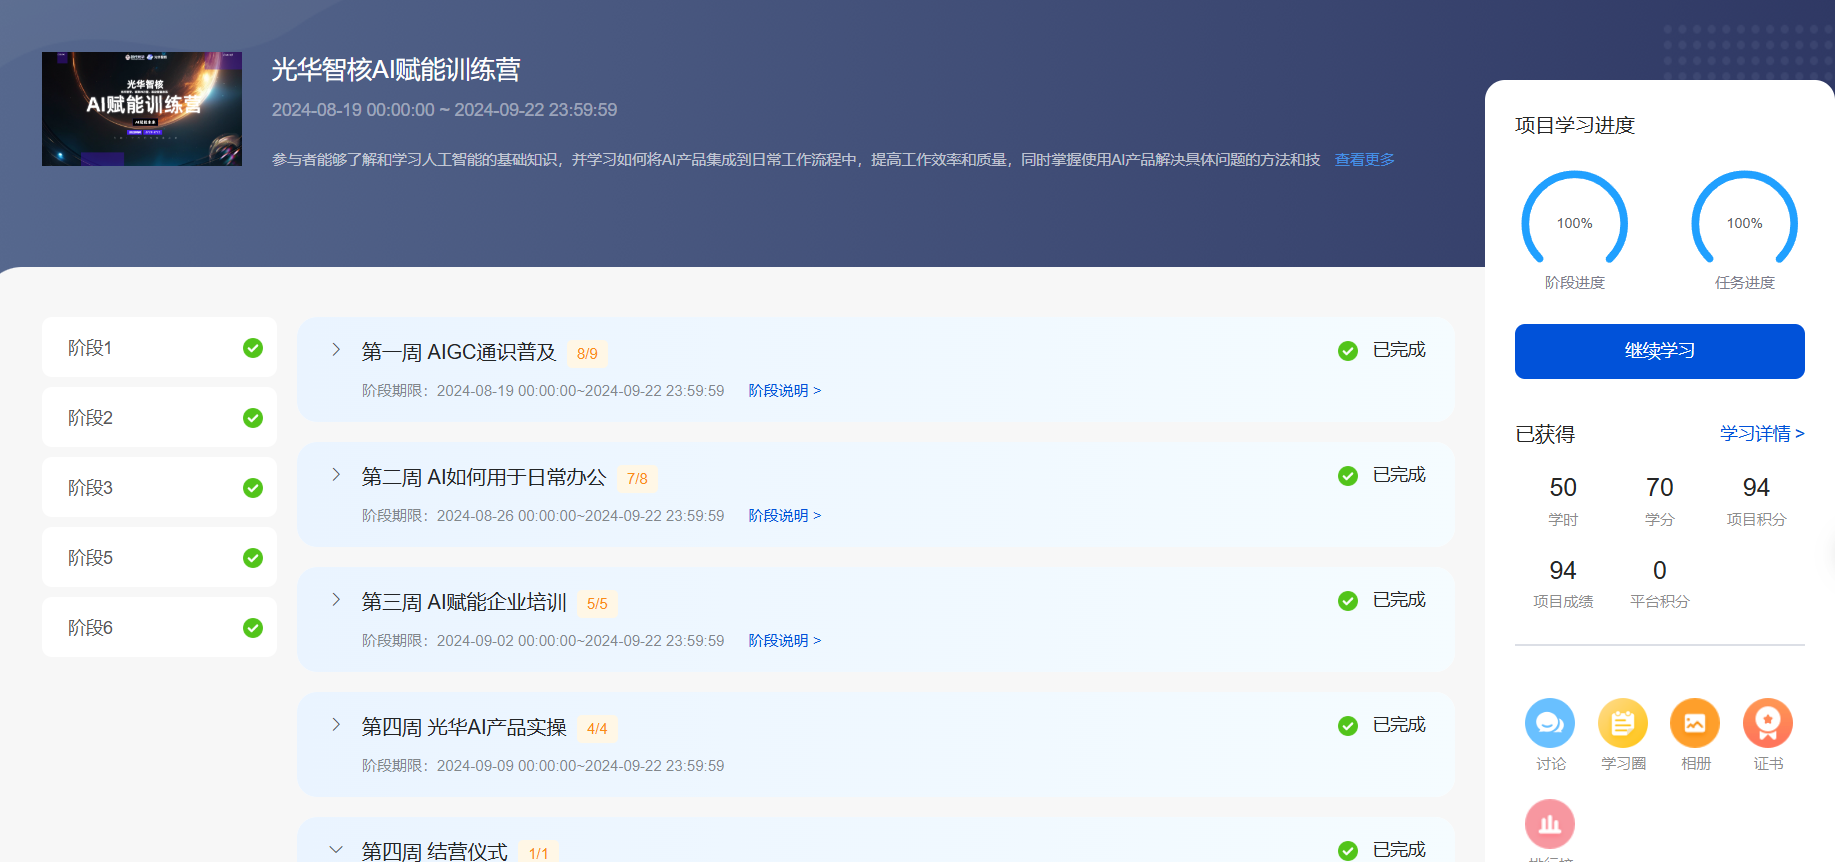Click the course date range under the title
This screenshot has height=862, width=1835.
444,110
